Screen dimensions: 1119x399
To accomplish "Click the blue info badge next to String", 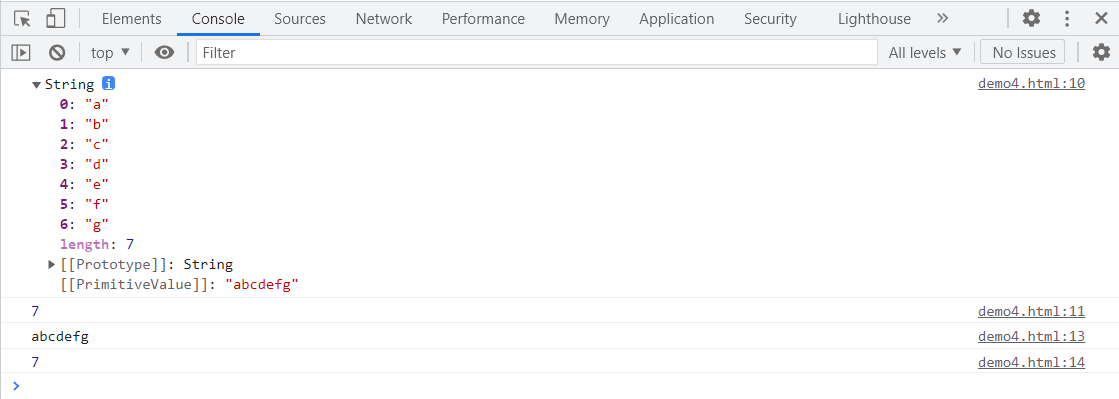I will [108, 84].
